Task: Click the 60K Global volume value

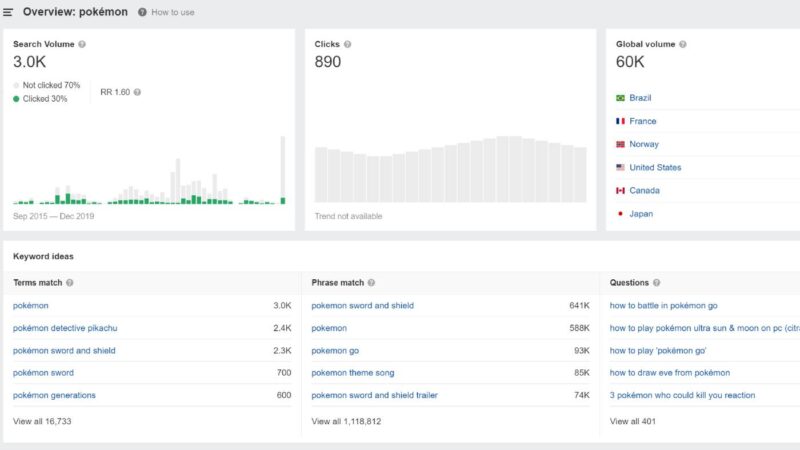Action: 630,62
